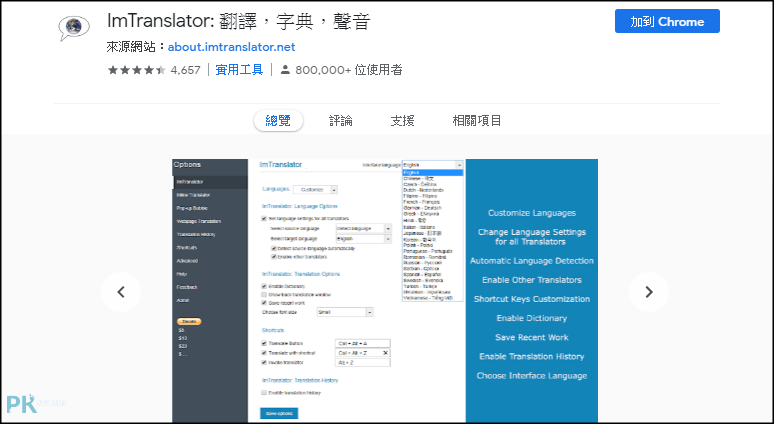This screenshot has height=424, width=774.
Task: Toggle the Translate Button shortcut checkbox
Action: coord(264,343)
